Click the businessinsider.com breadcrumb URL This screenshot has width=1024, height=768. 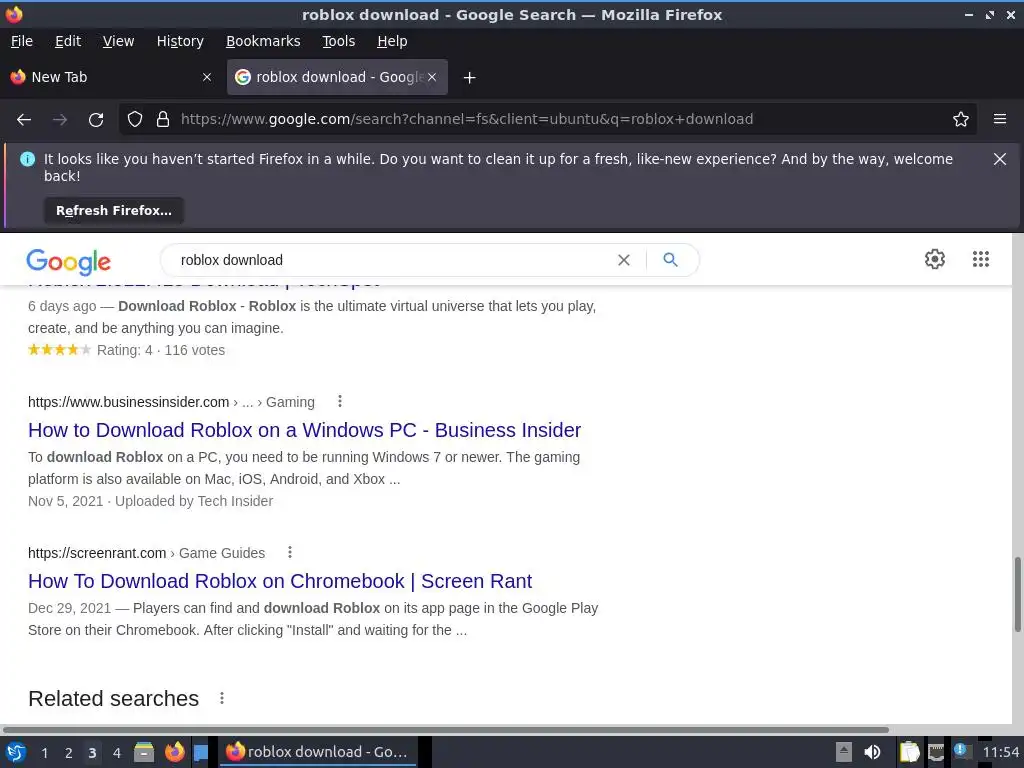coord(171,402)
